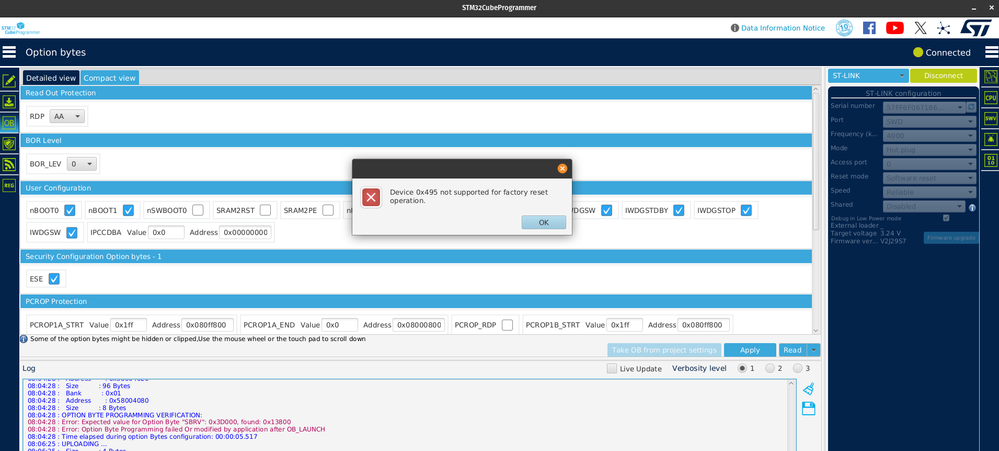This screenshot has height=451, width=999.
Task: Open Frequency 4000 dropdown
Action: point(930,135)
